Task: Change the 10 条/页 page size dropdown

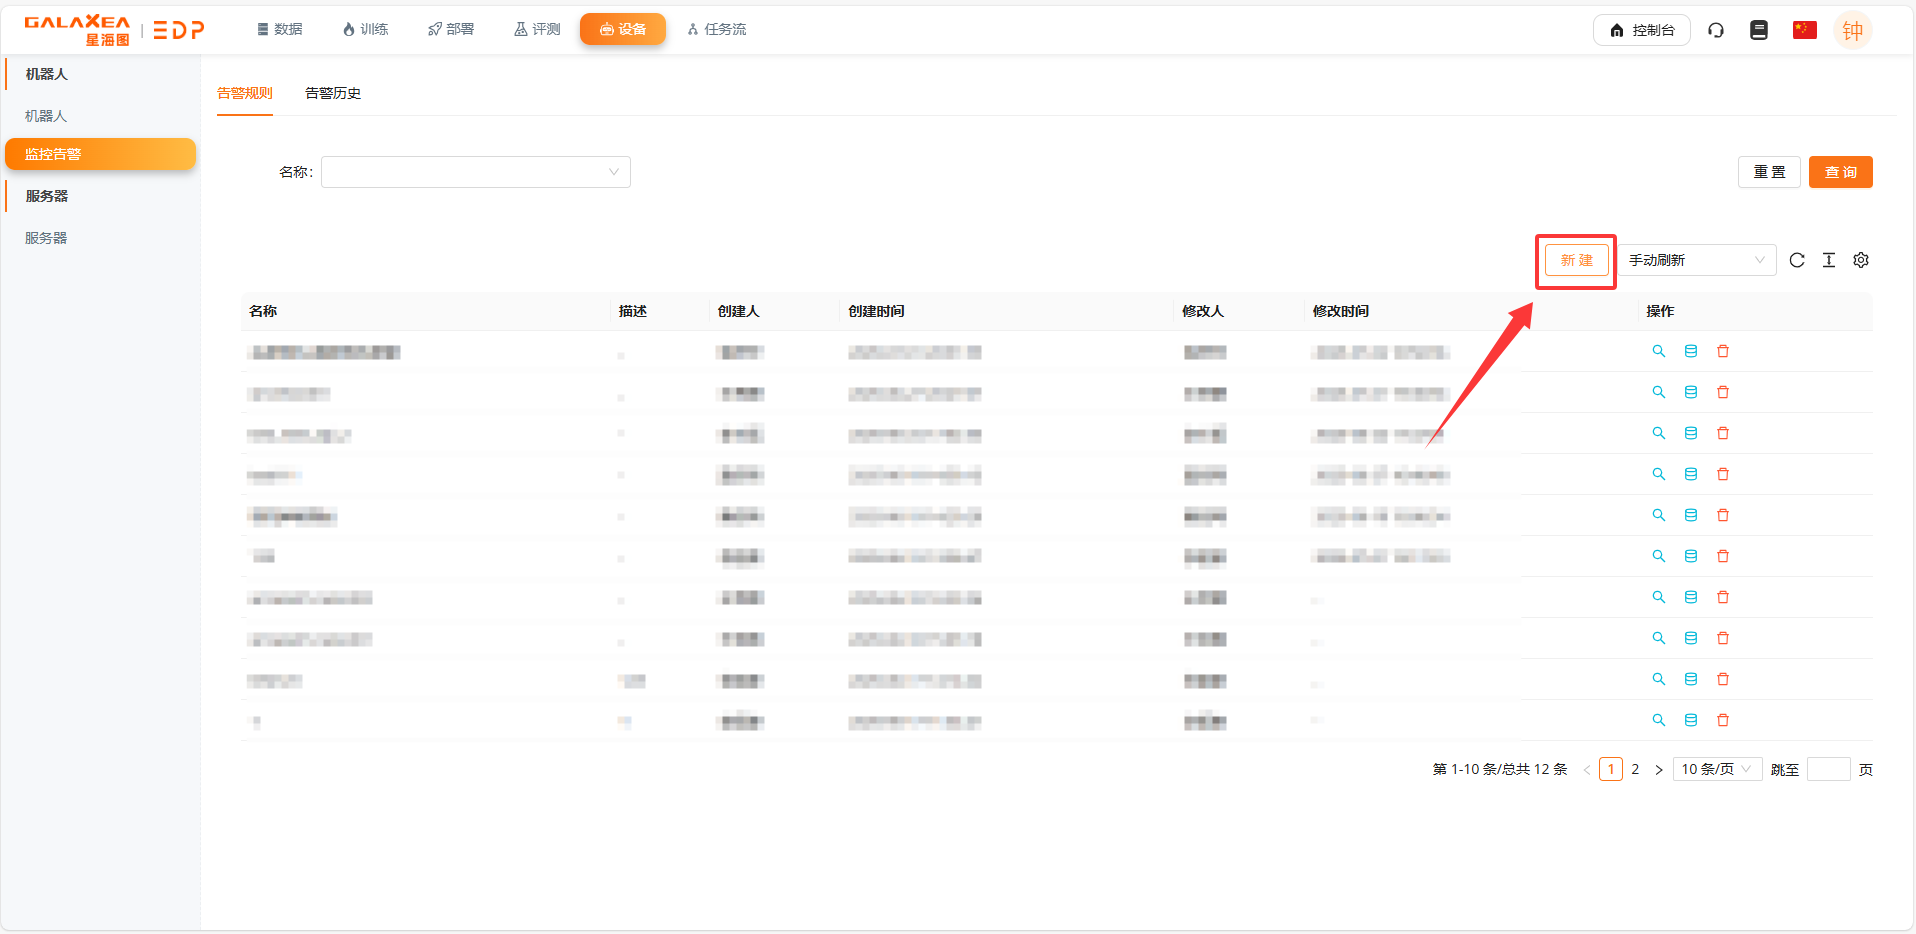Action: pos(1717,769)
